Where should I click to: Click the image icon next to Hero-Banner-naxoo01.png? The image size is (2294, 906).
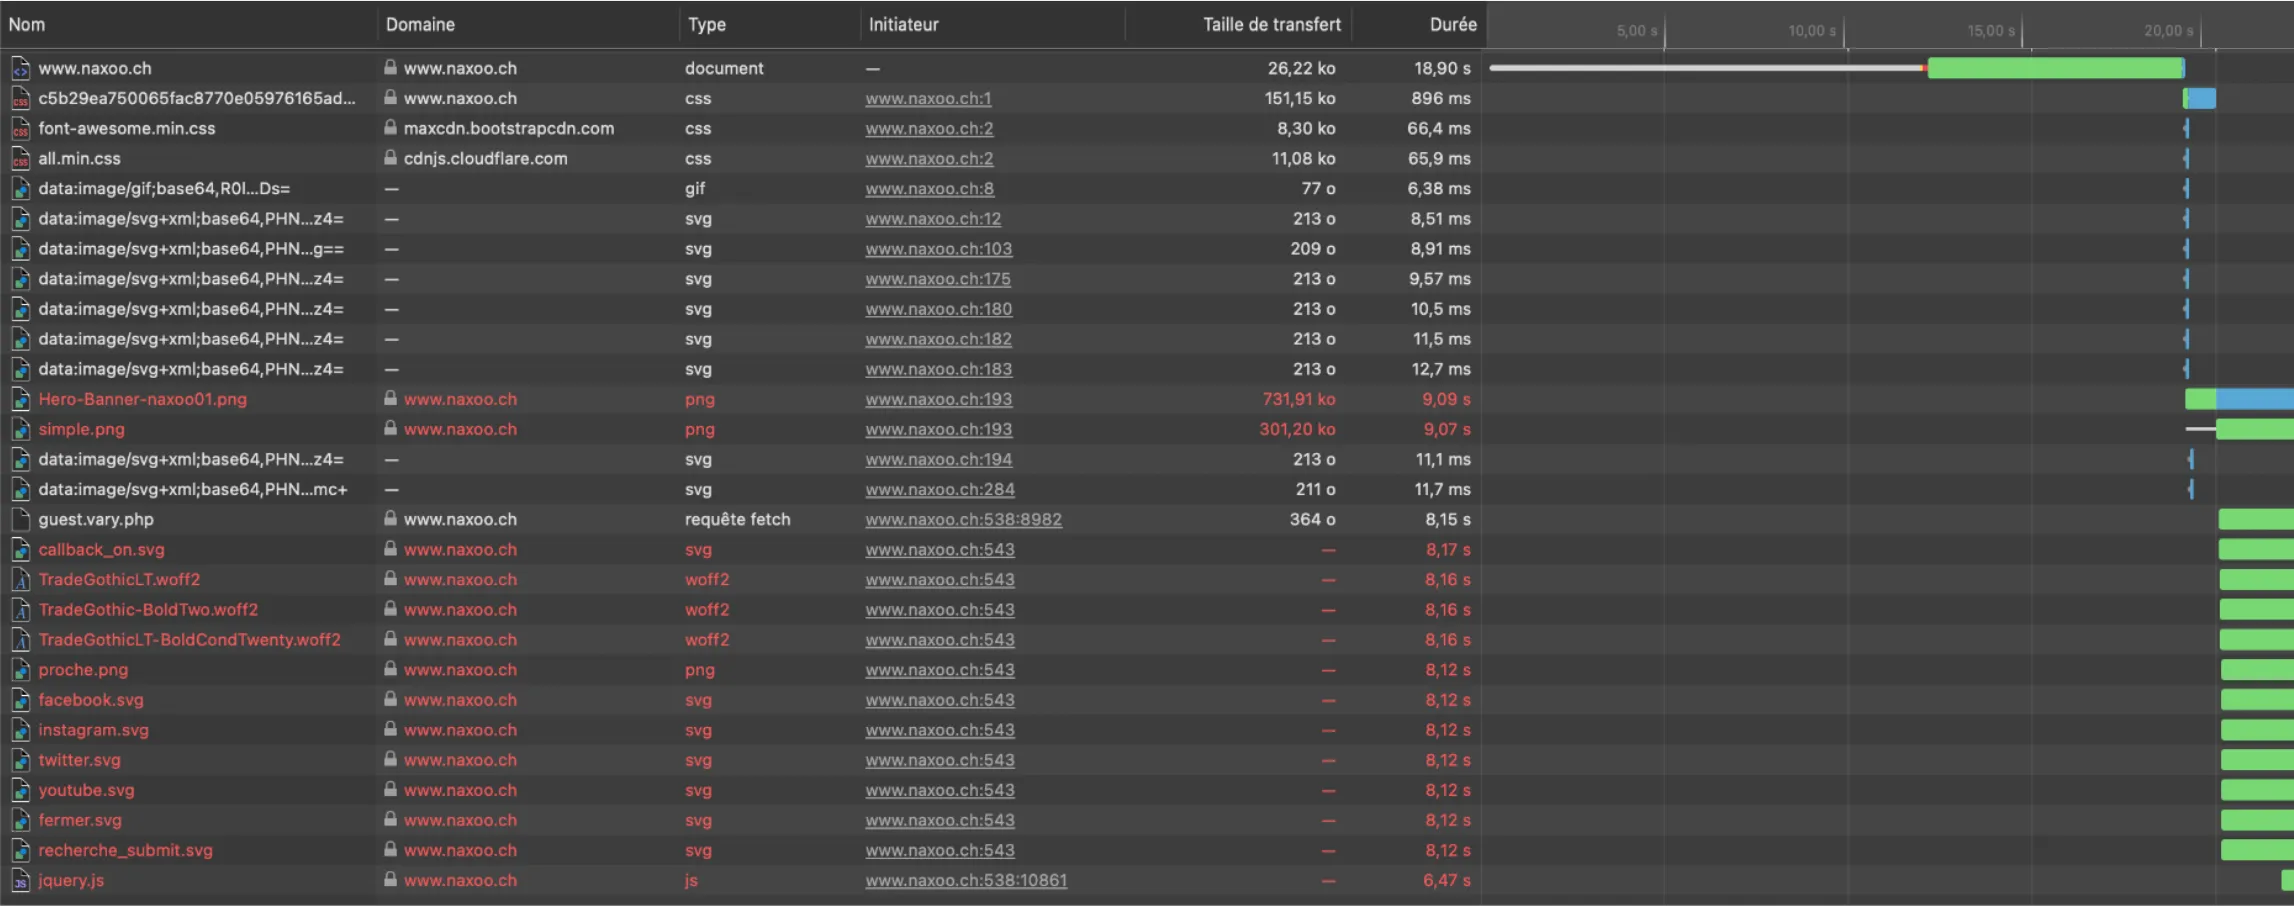tap(20, 399)
